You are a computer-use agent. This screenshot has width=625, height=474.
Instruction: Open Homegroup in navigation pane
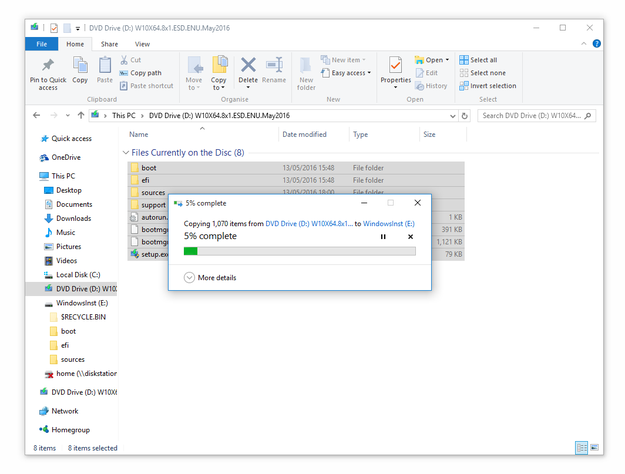coord(65,430)
